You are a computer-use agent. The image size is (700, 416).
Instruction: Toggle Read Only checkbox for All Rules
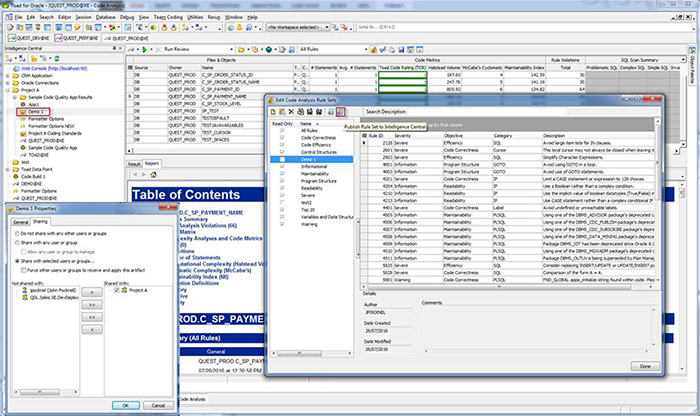click(282, 130)
